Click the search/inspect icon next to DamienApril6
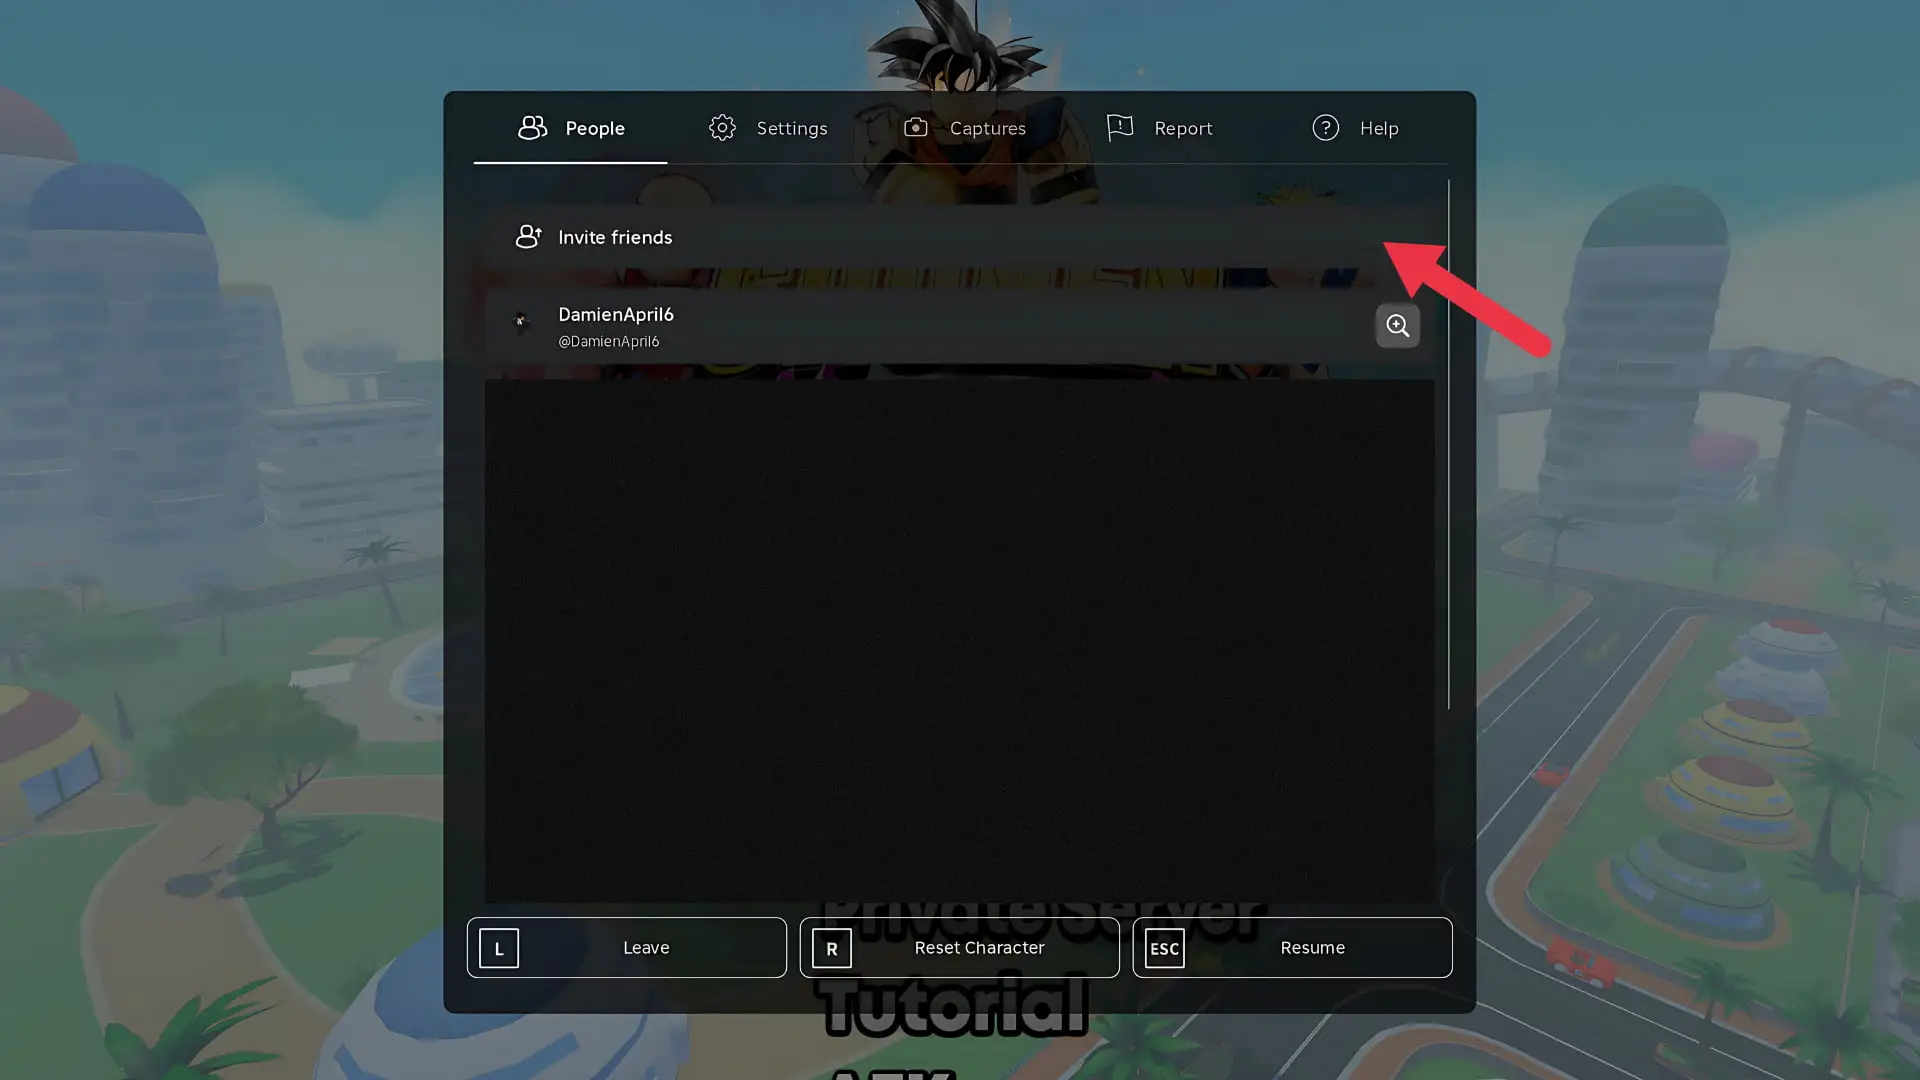Image resolution: width=1920 pixels, height=1080 pixels. [1396, 324]
